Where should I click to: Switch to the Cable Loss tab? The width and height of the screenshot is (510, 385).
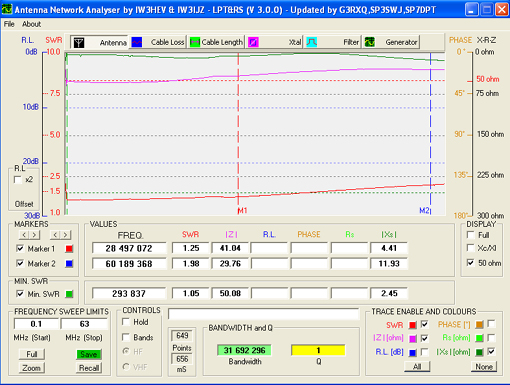click(x=157, y=42)
